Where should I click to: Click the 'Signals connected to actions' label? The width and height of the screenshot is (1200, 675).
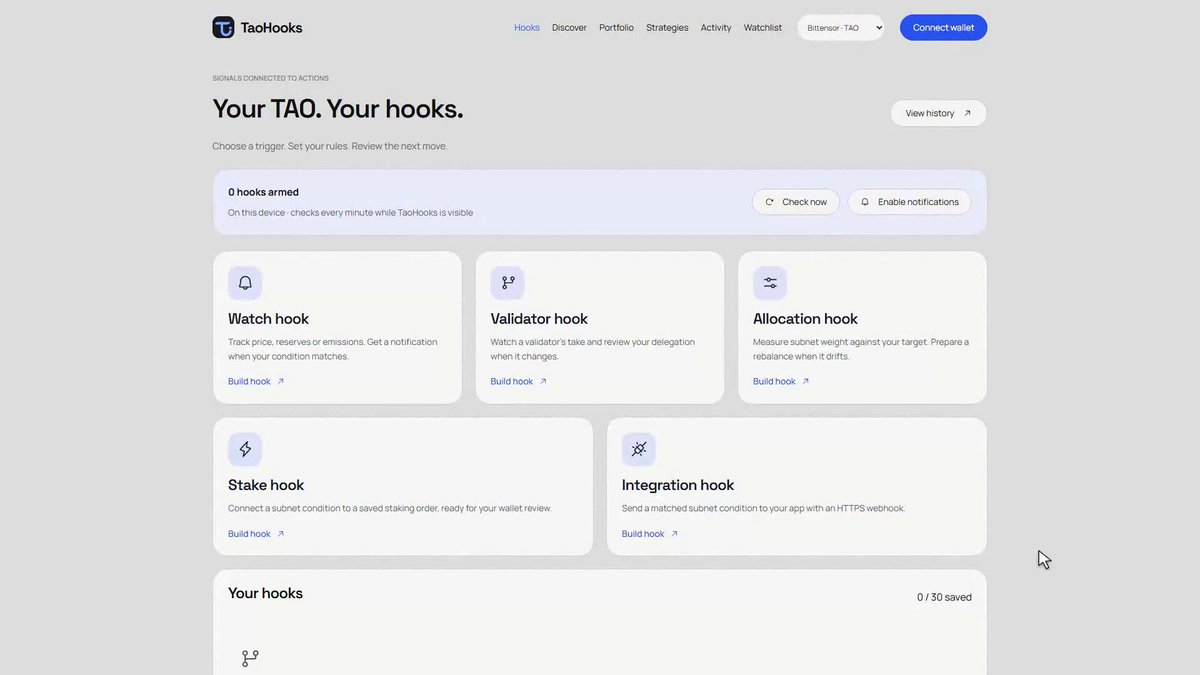tap(270, 78)
